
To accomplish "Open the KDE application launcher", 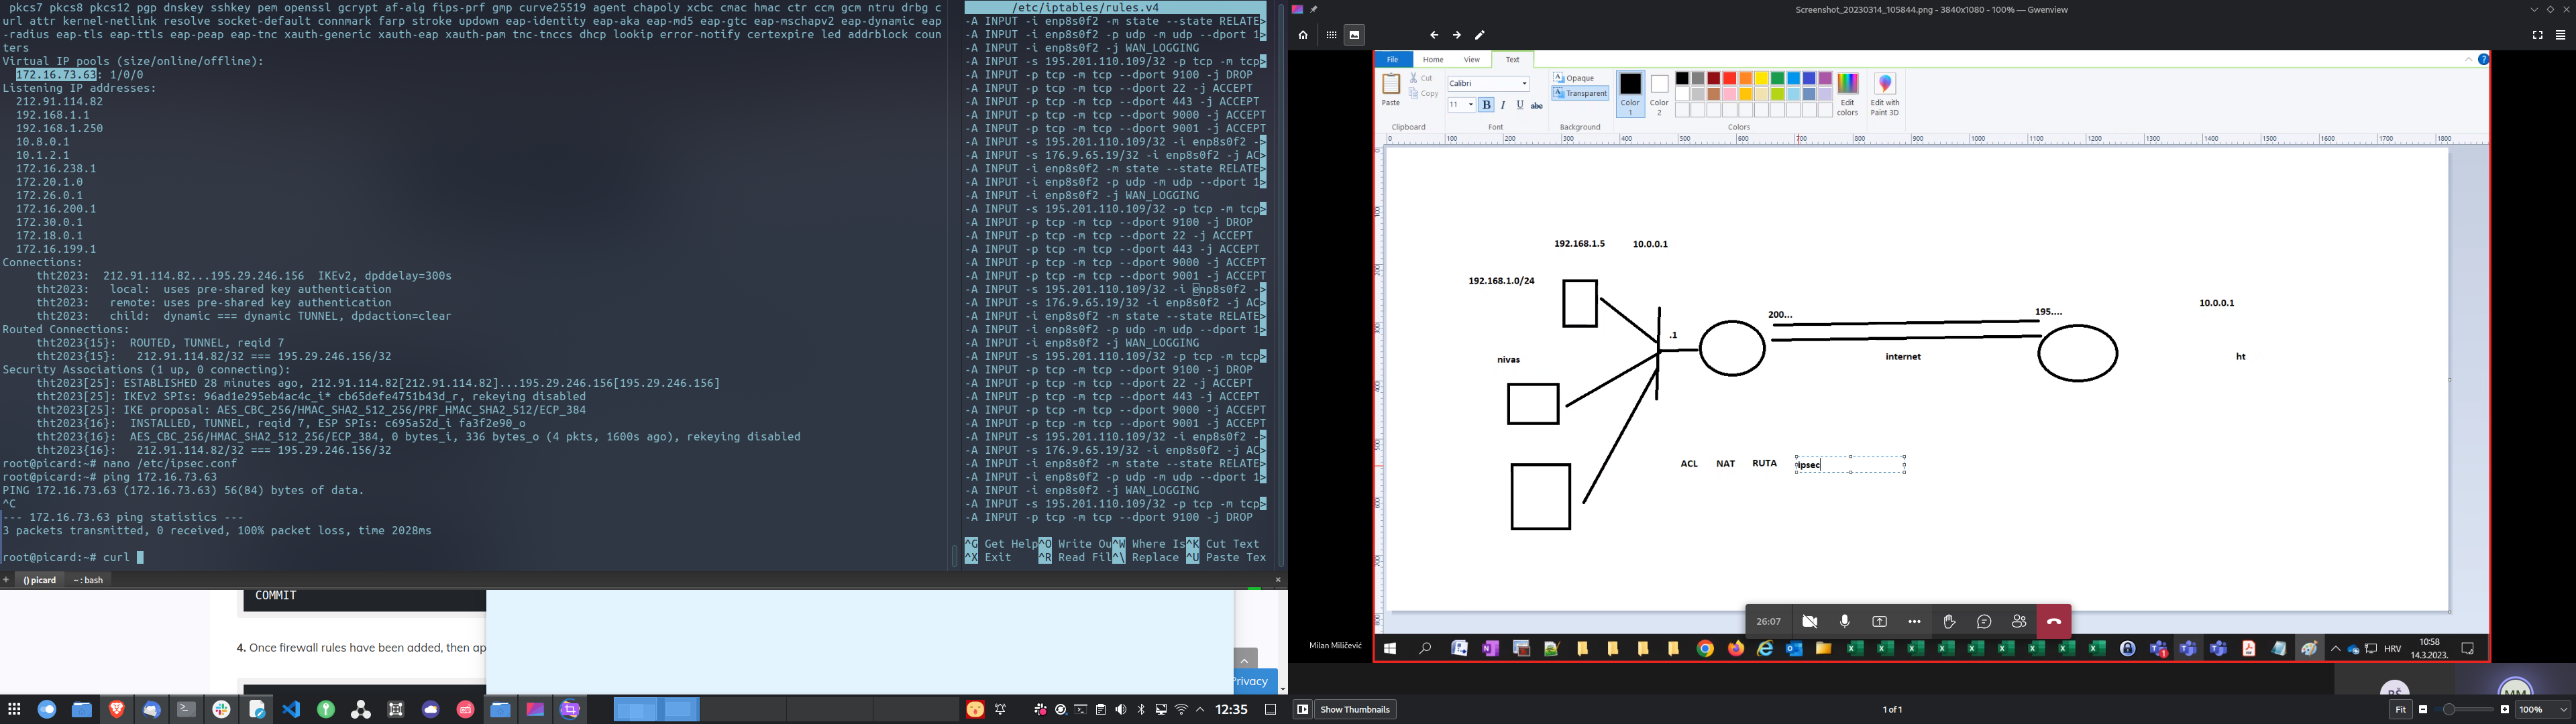I will 14,709.
